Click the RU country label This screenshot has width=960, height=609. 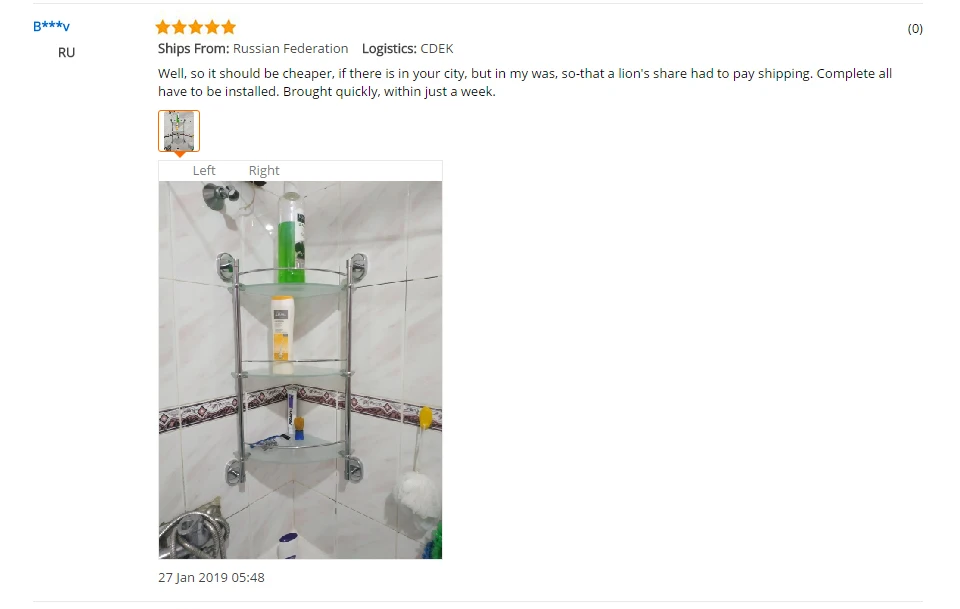coord(66,53)
